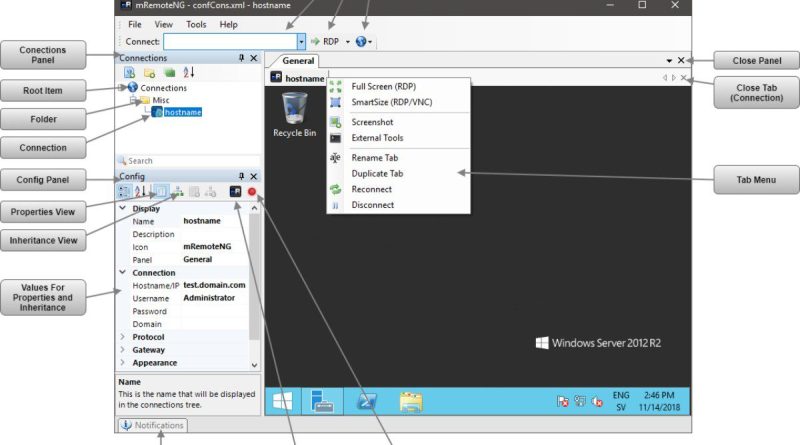
Task: Select the Misc folder in connections tree
Action: (x=161, y=100)
